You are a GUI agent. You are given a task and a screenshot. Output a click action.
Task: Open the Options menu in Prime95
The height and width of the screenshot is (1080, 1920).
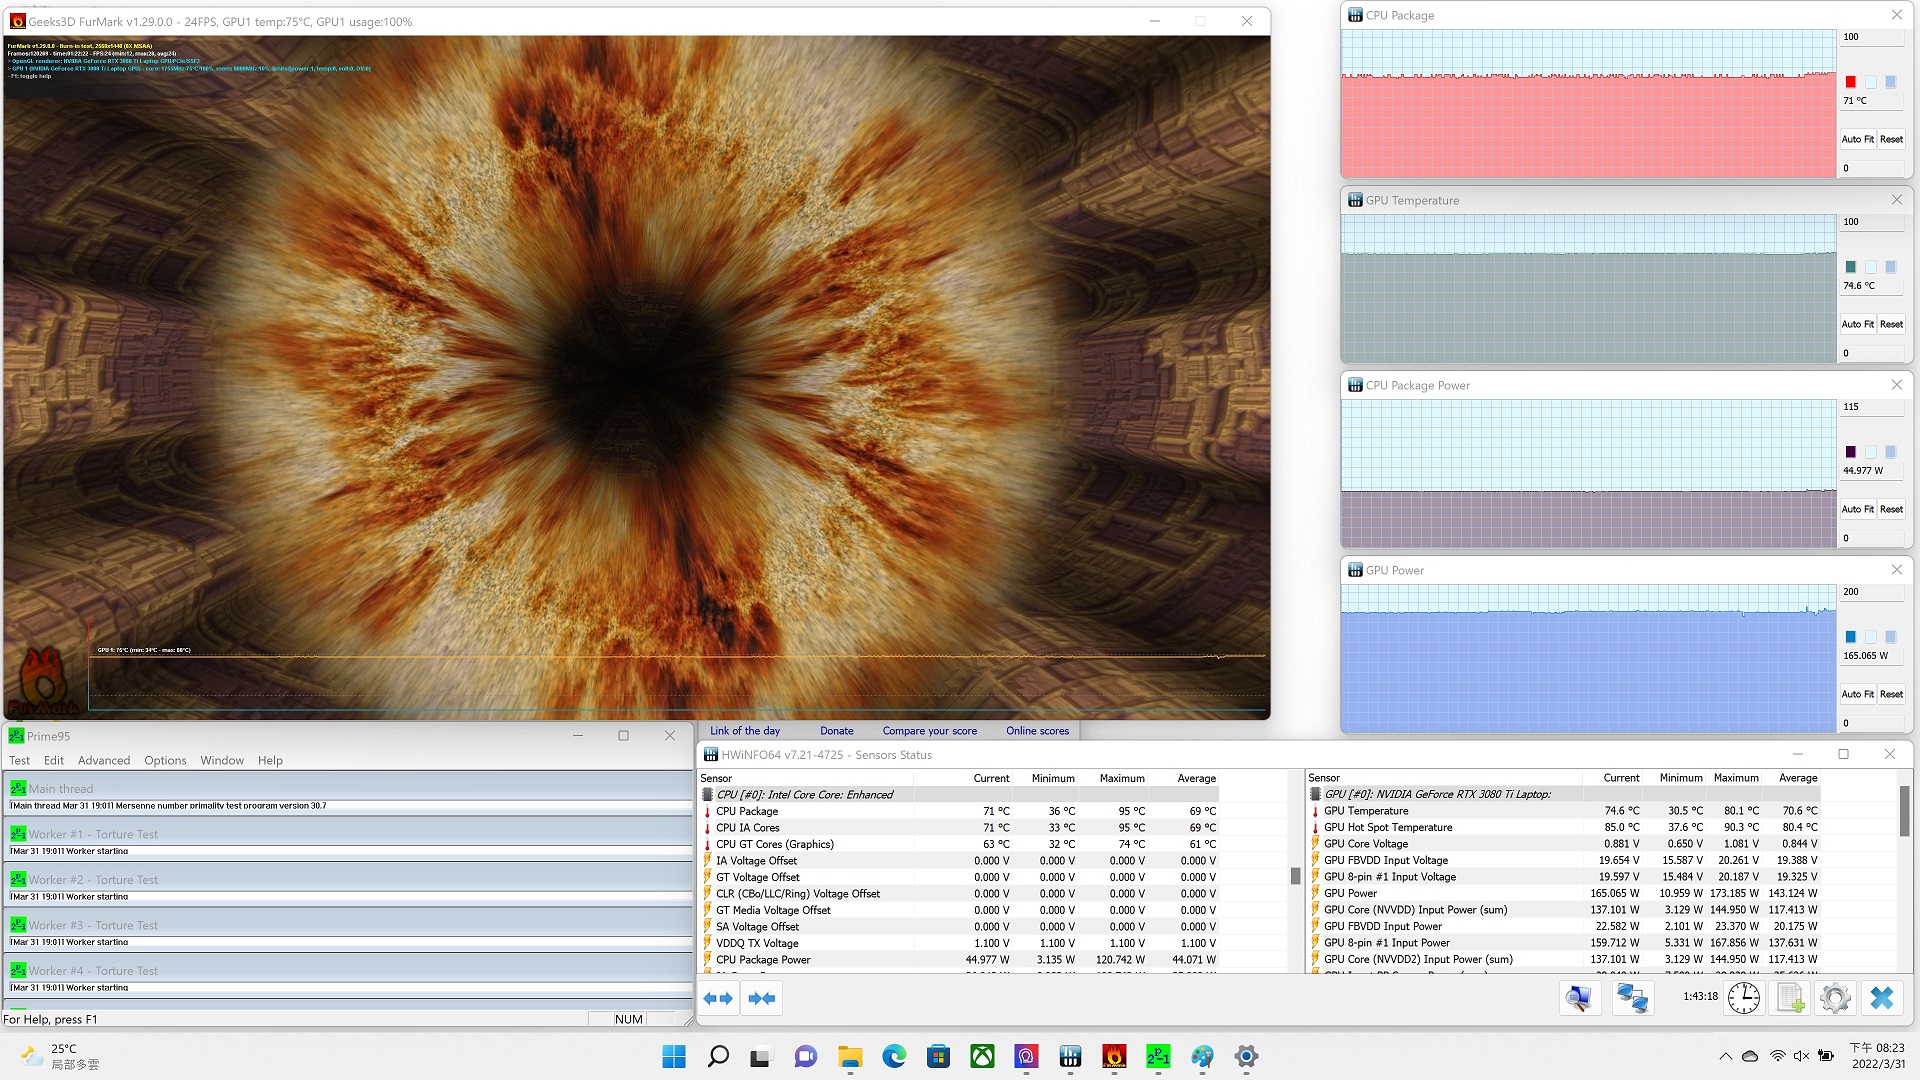pos(165,760)
